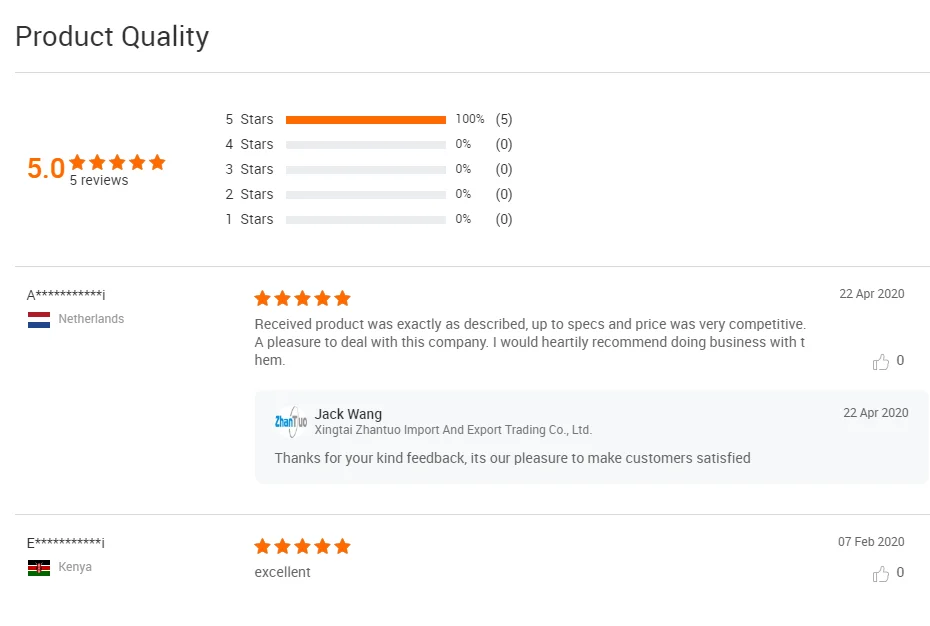Screen dimensions: 930x626
Task: Click the star rating on the Netherlands review
Action: coord(302,298)
